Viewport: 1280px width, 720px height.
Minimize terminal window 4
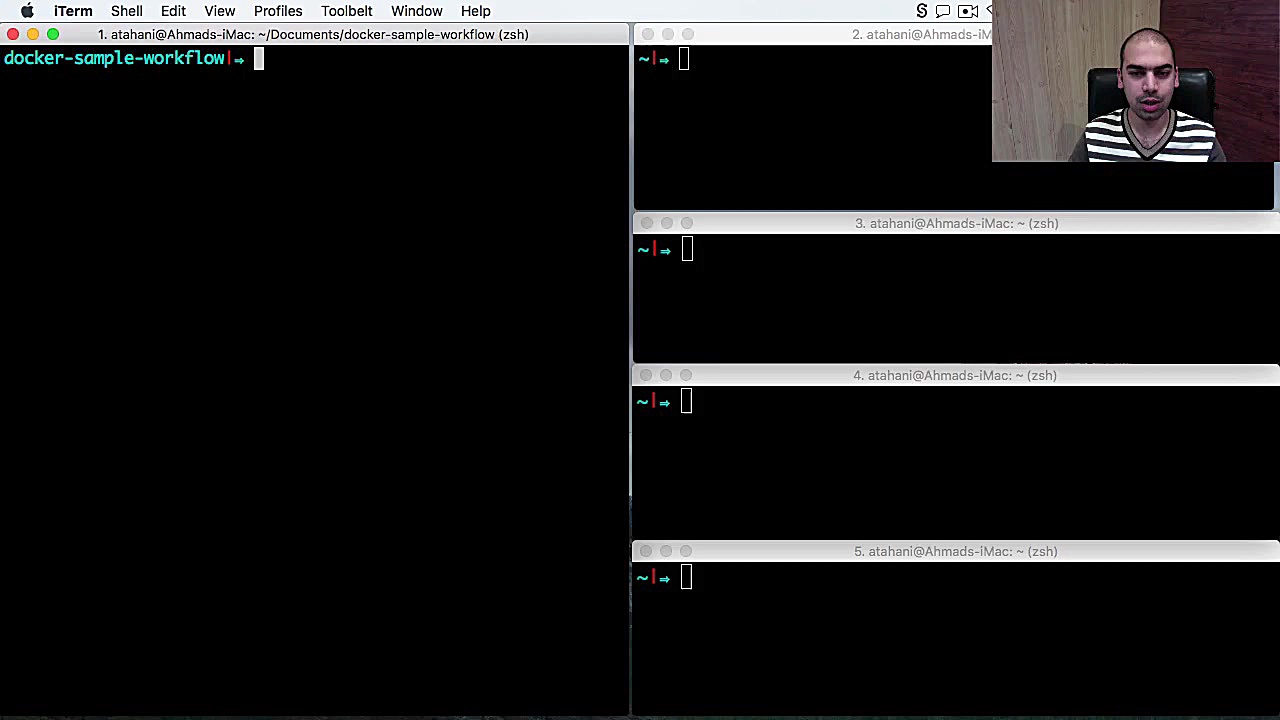666,375
